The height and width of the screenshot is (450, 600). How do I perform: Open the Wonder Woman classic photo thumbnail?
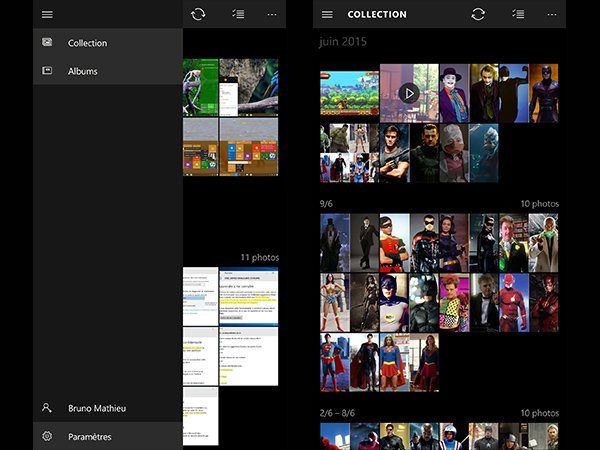pos(335,303)
